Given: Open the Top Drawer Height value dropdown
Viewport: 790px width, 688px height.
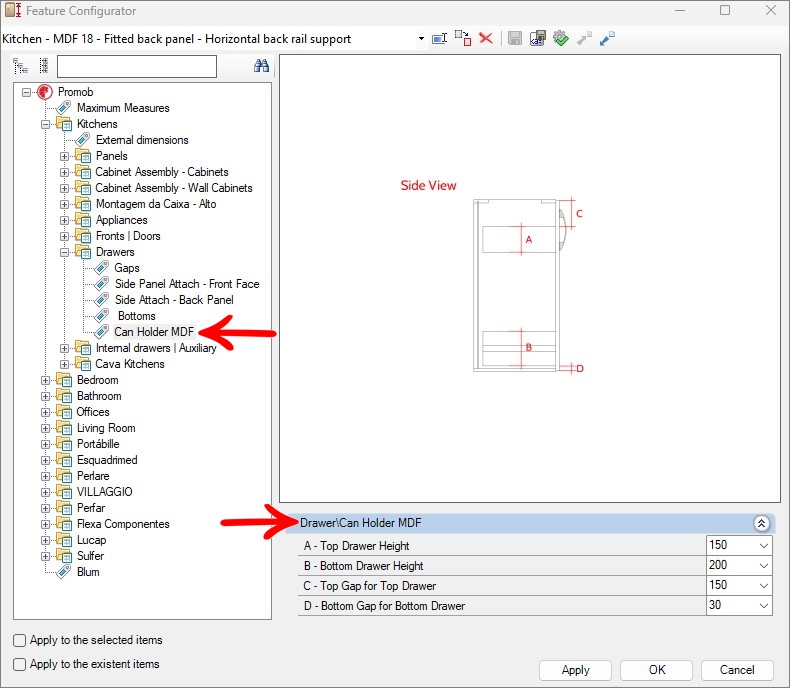Looking at the screenshot, I should point(764,545).
